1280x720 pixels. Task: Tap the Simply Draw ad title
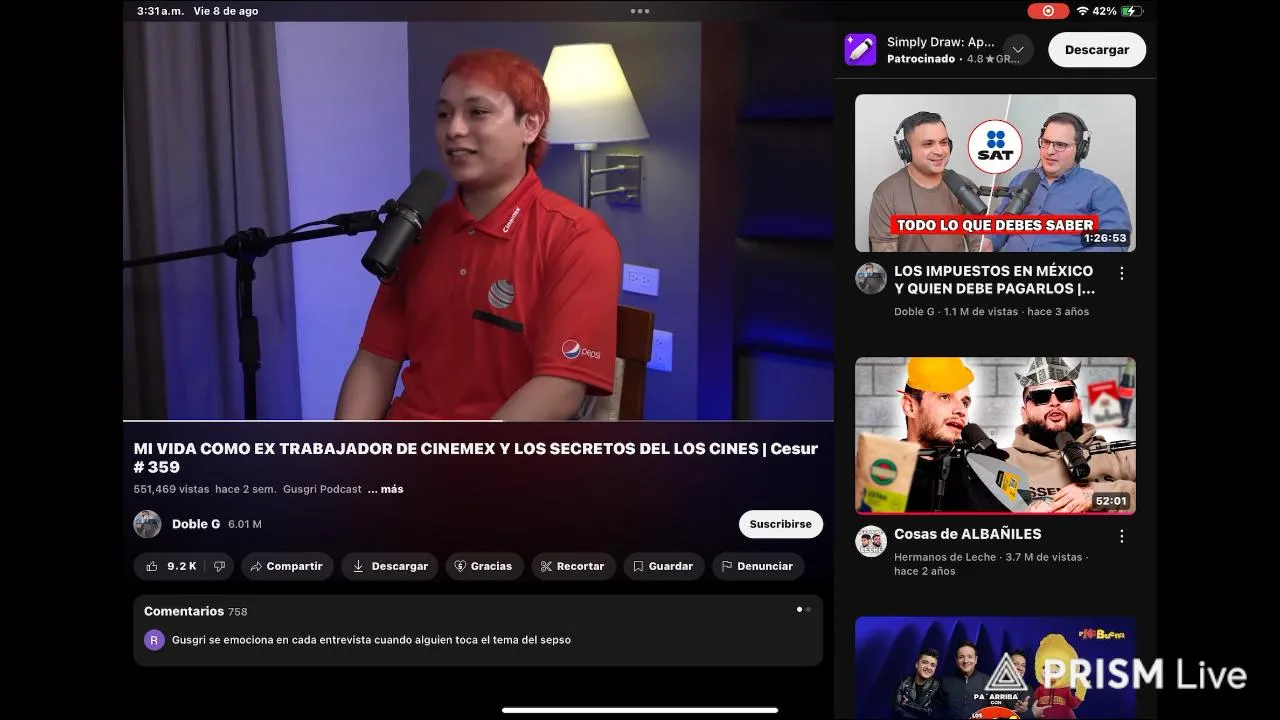coord(940,42)
